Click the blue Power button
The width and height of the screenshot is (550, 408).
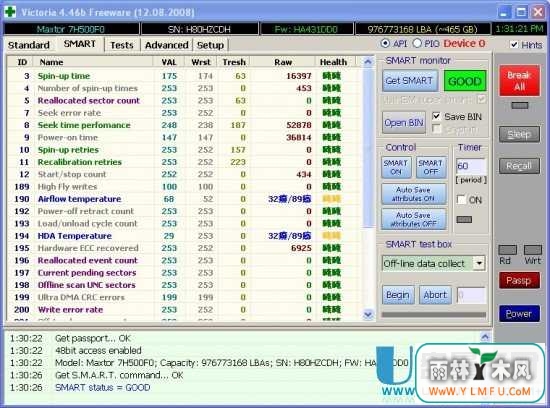tap(519, 314)
